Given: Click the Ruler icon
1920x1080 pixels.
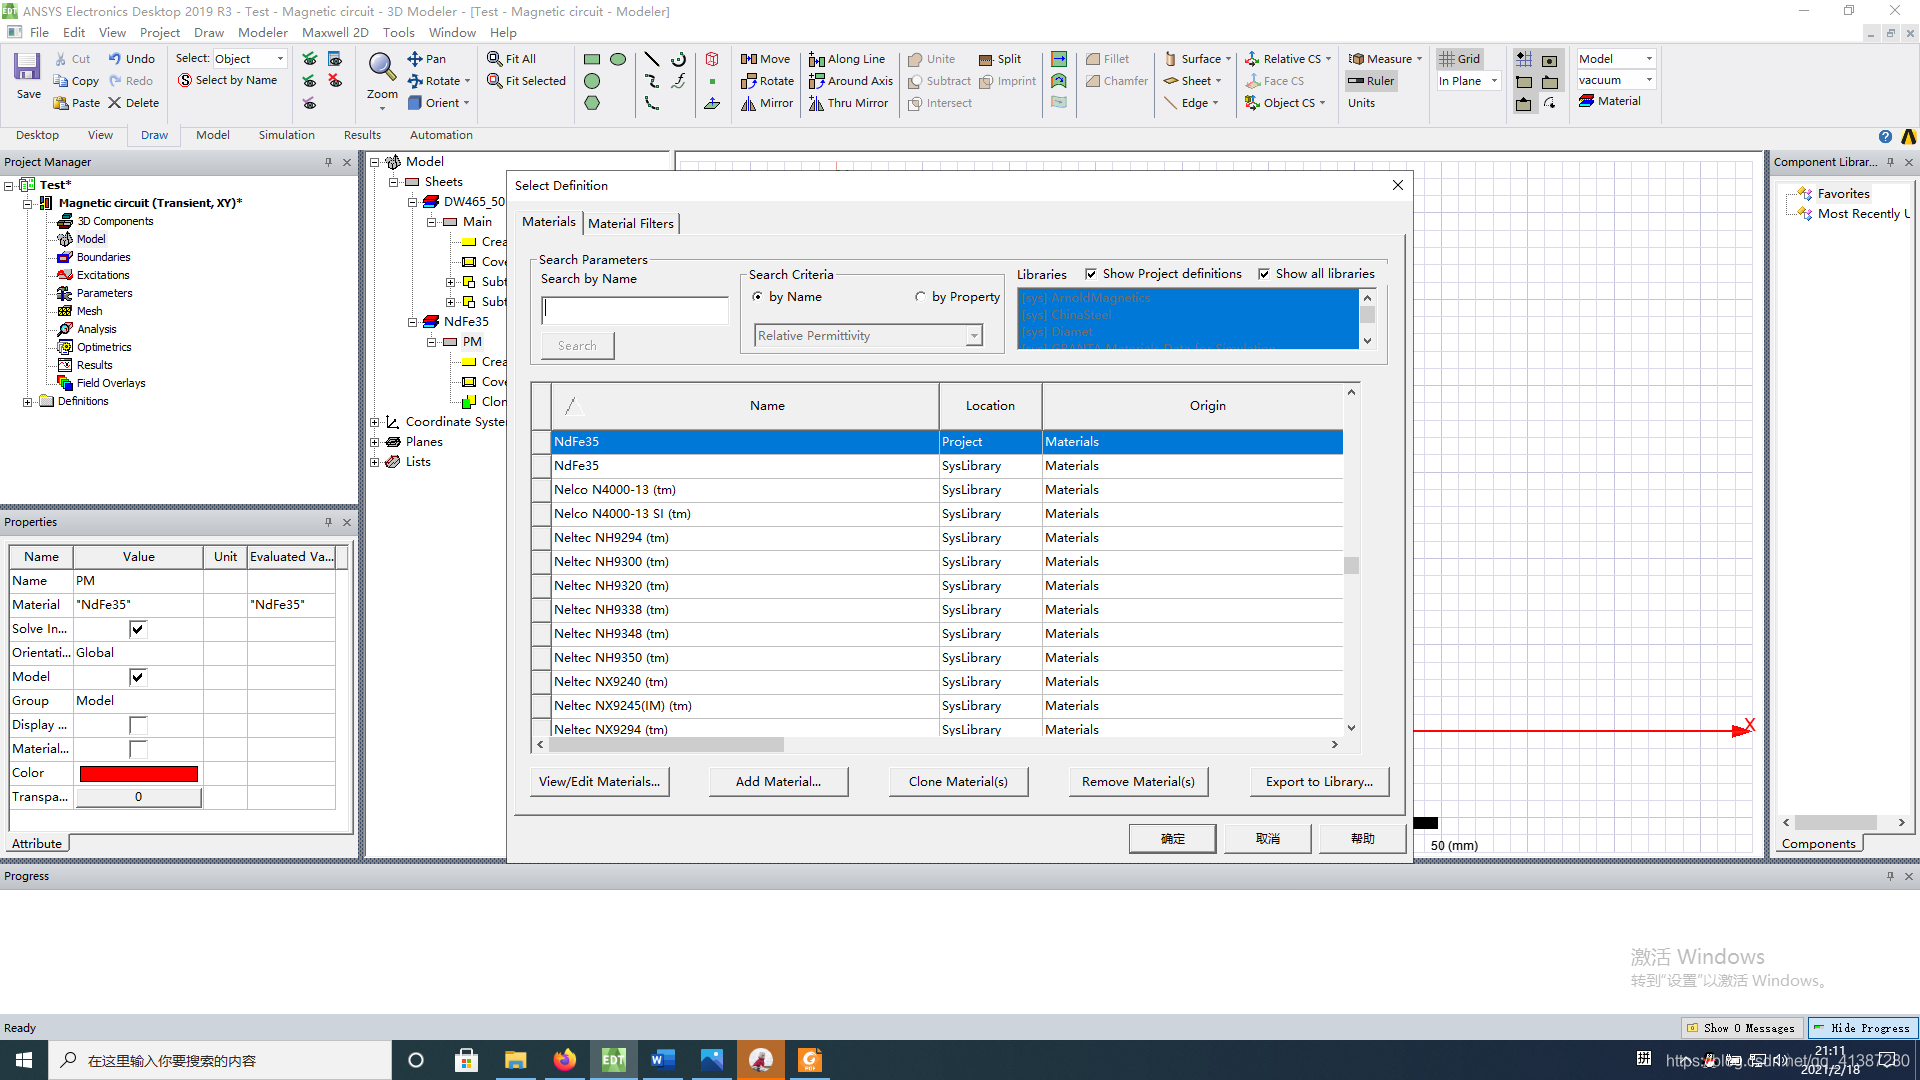Looking at the screenshot, I should 1356,81.
